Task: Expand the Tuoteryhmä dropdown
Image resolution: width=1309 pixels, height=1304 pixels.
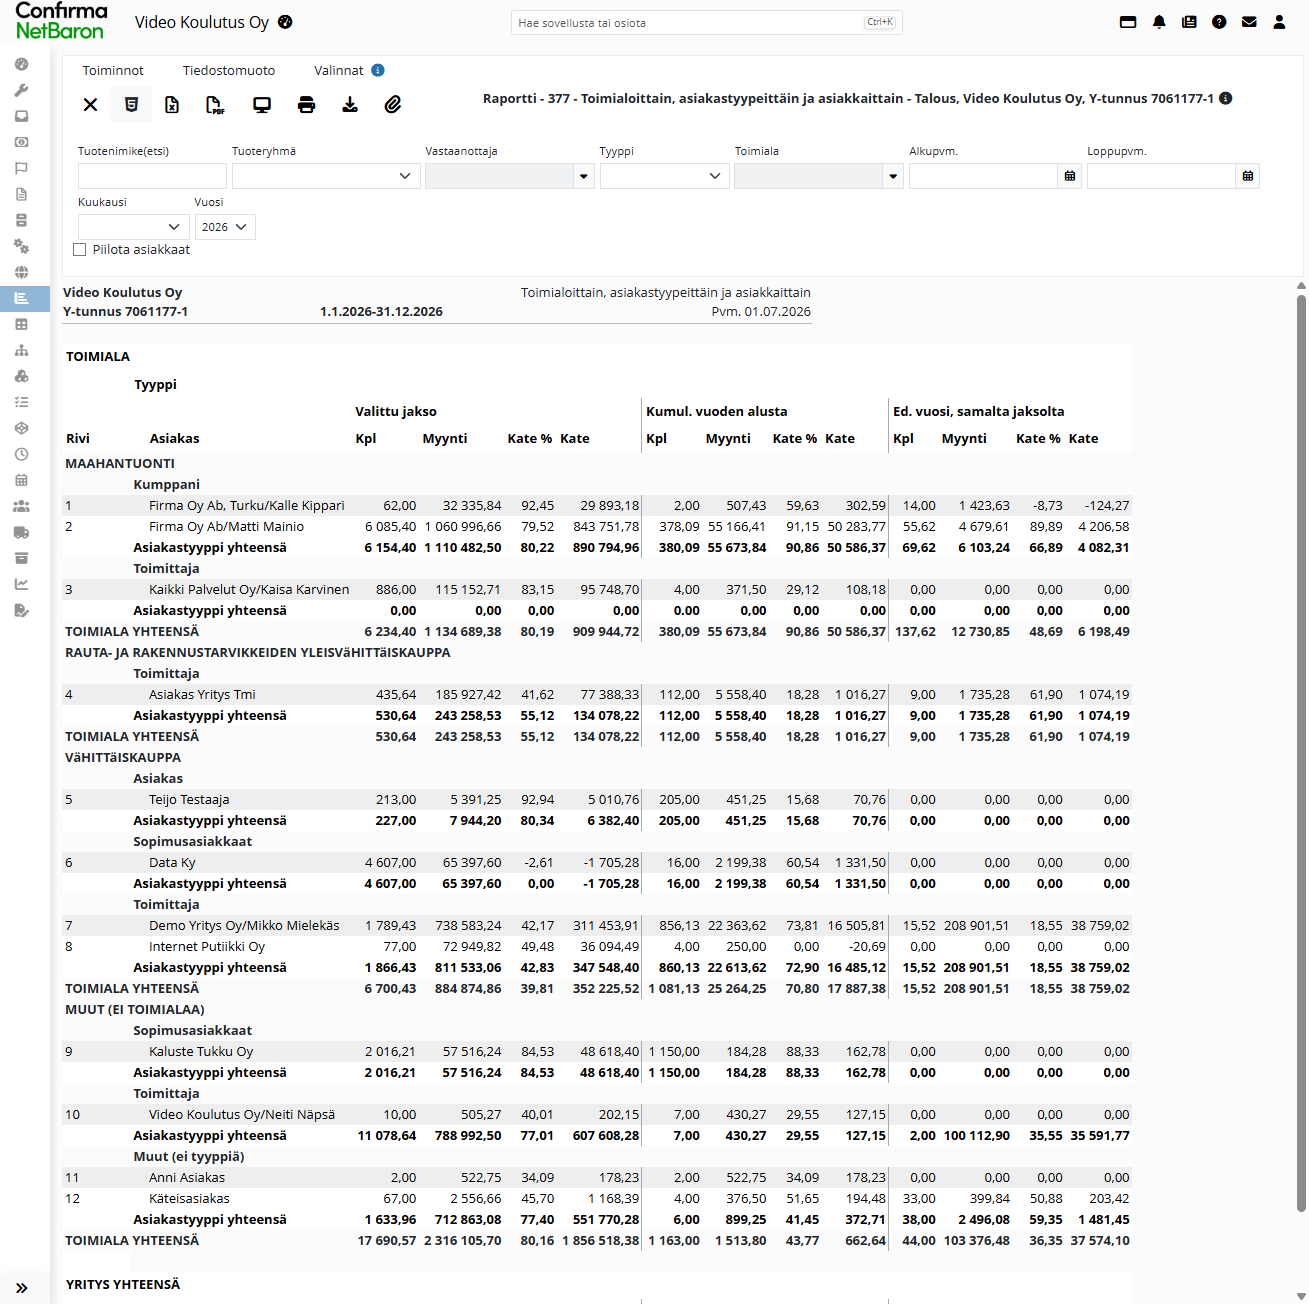Action: point(326,176)
